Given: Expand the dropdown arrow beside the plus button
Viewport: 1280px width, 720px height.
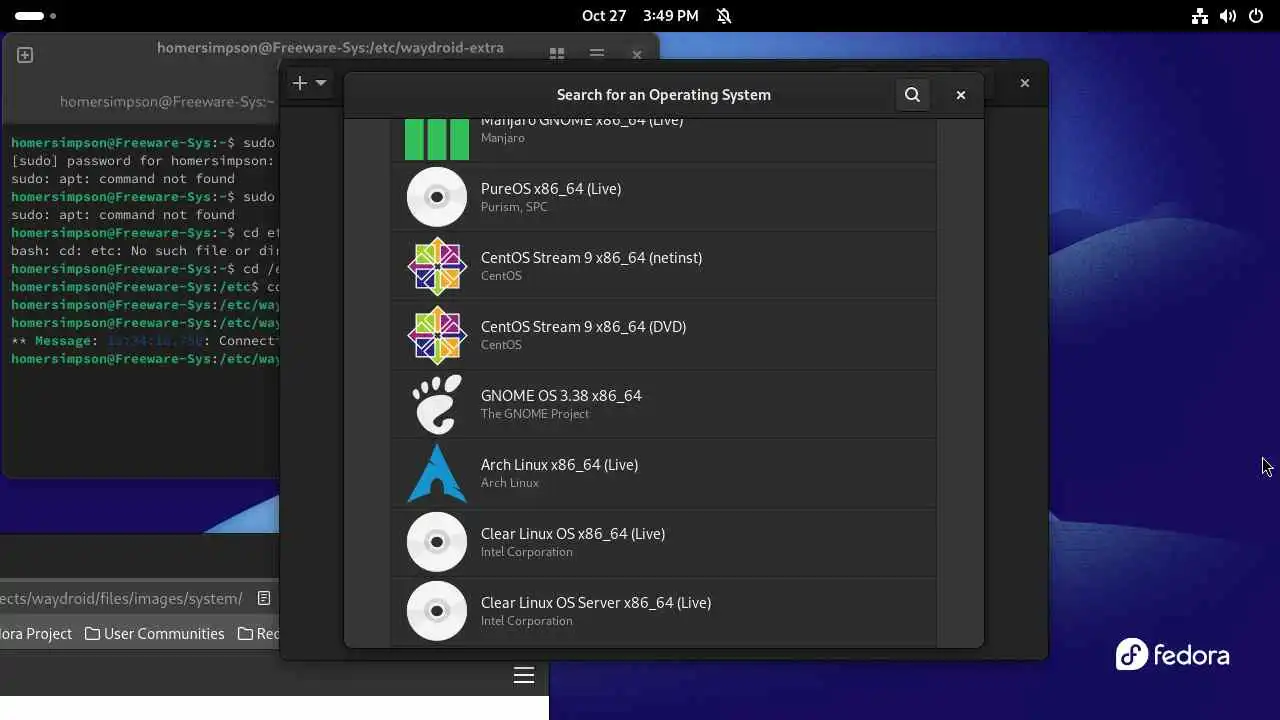Looking at the screenshot, I should tap(321, 83).
